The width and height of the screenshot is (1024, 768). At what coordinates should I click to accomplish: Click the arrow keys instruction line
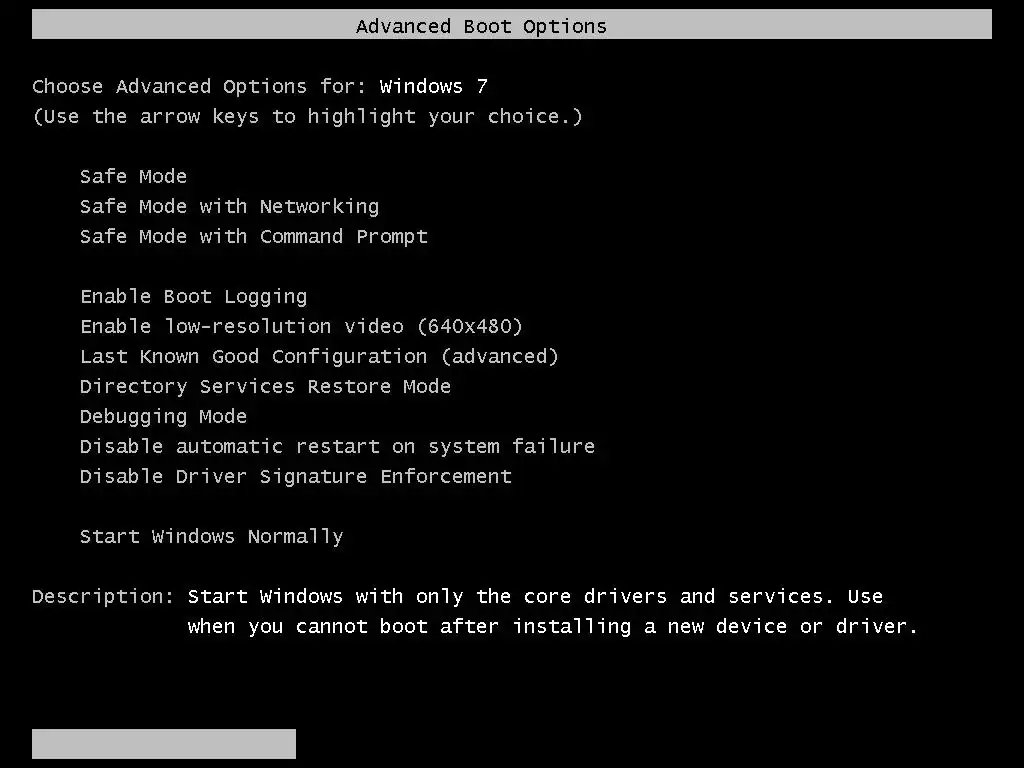tap(307, 117)
